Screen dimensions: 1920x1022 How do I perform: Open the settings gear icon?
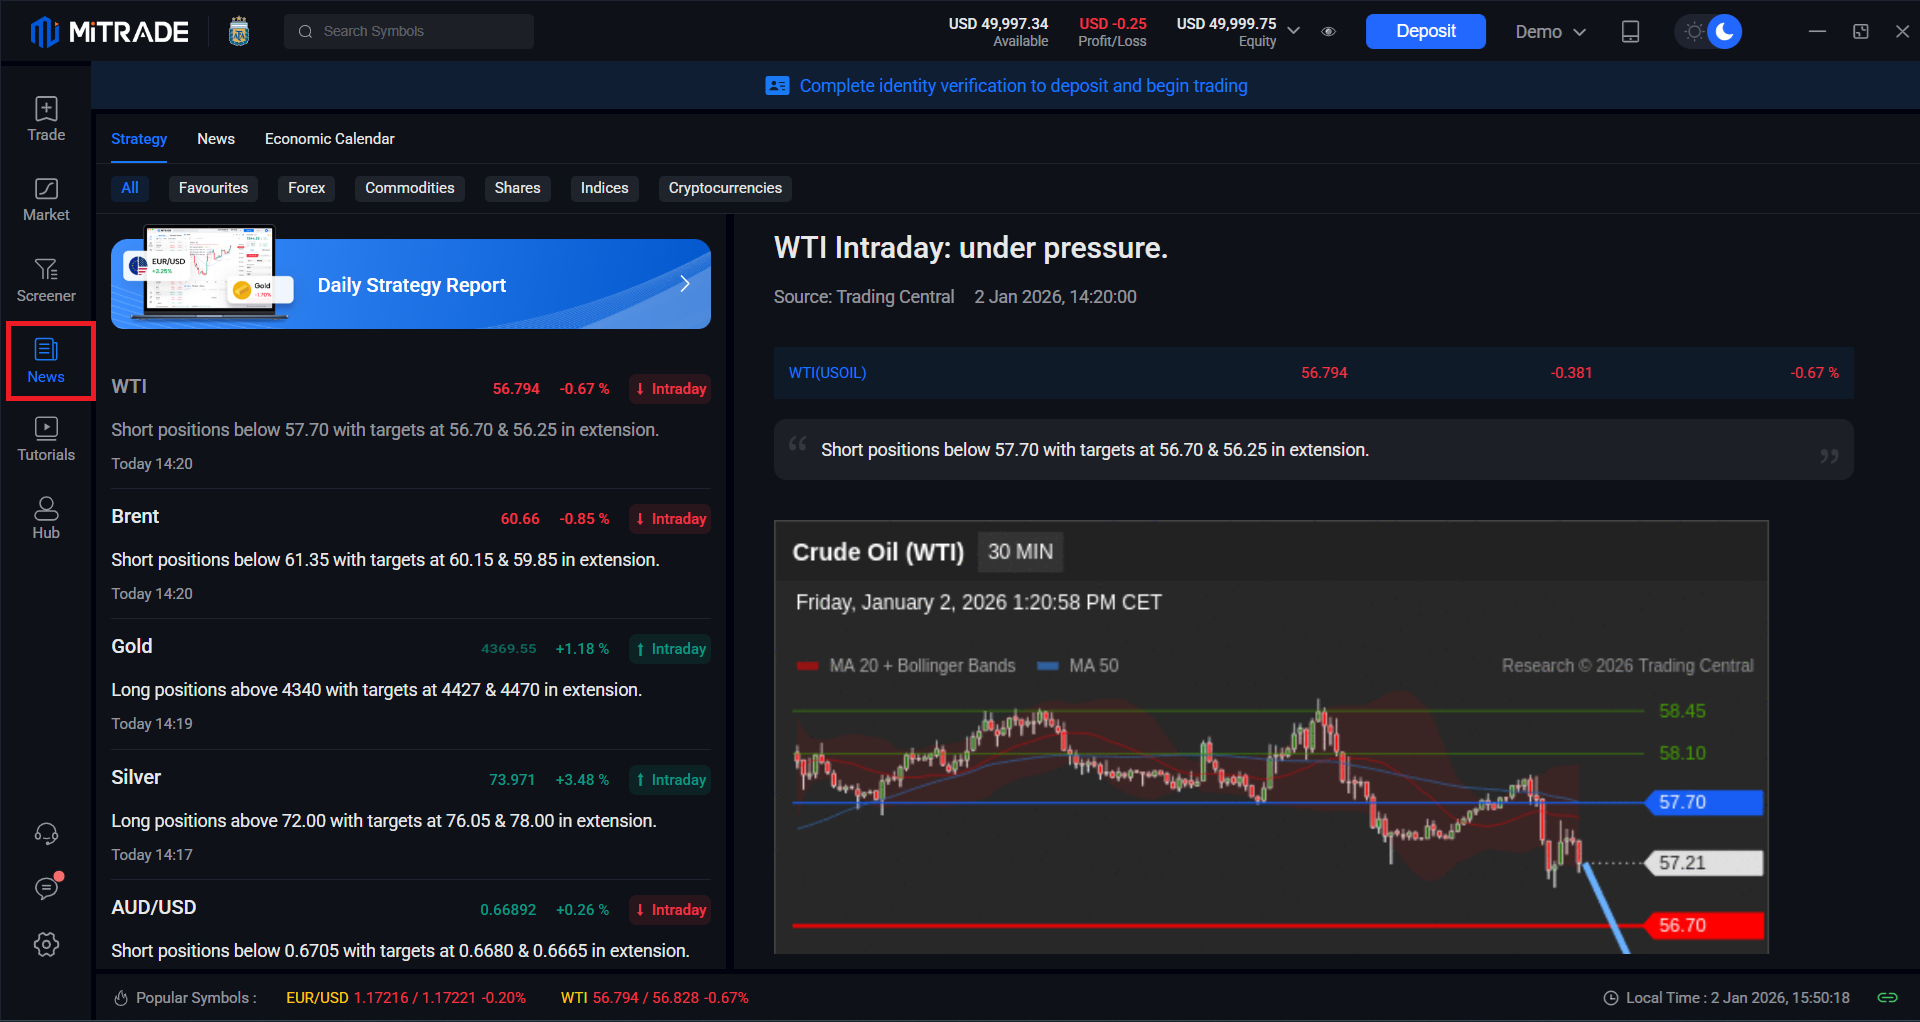coord(46,944)
